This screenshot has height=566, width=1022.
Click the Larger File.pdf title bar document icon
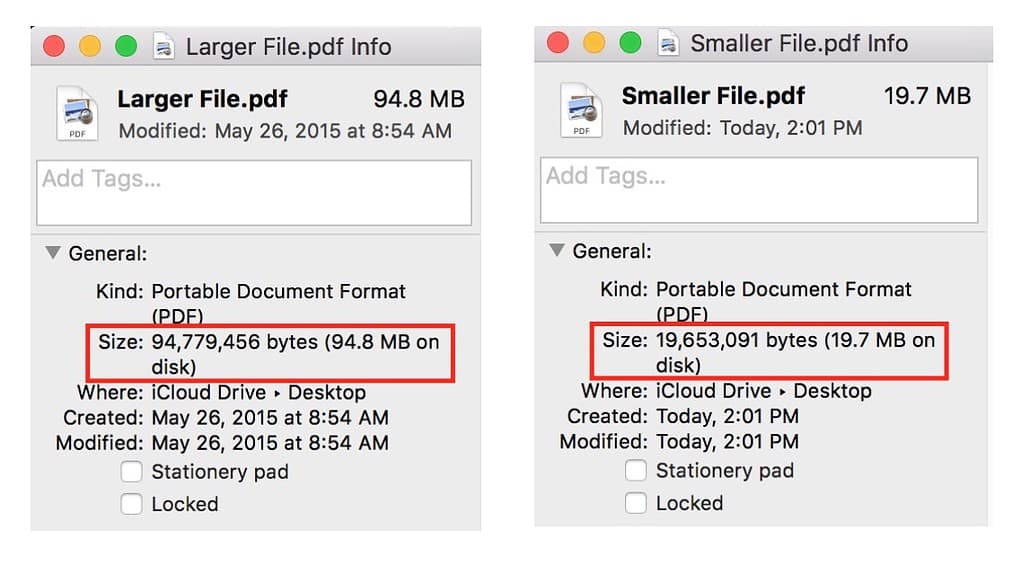point(163,46)
